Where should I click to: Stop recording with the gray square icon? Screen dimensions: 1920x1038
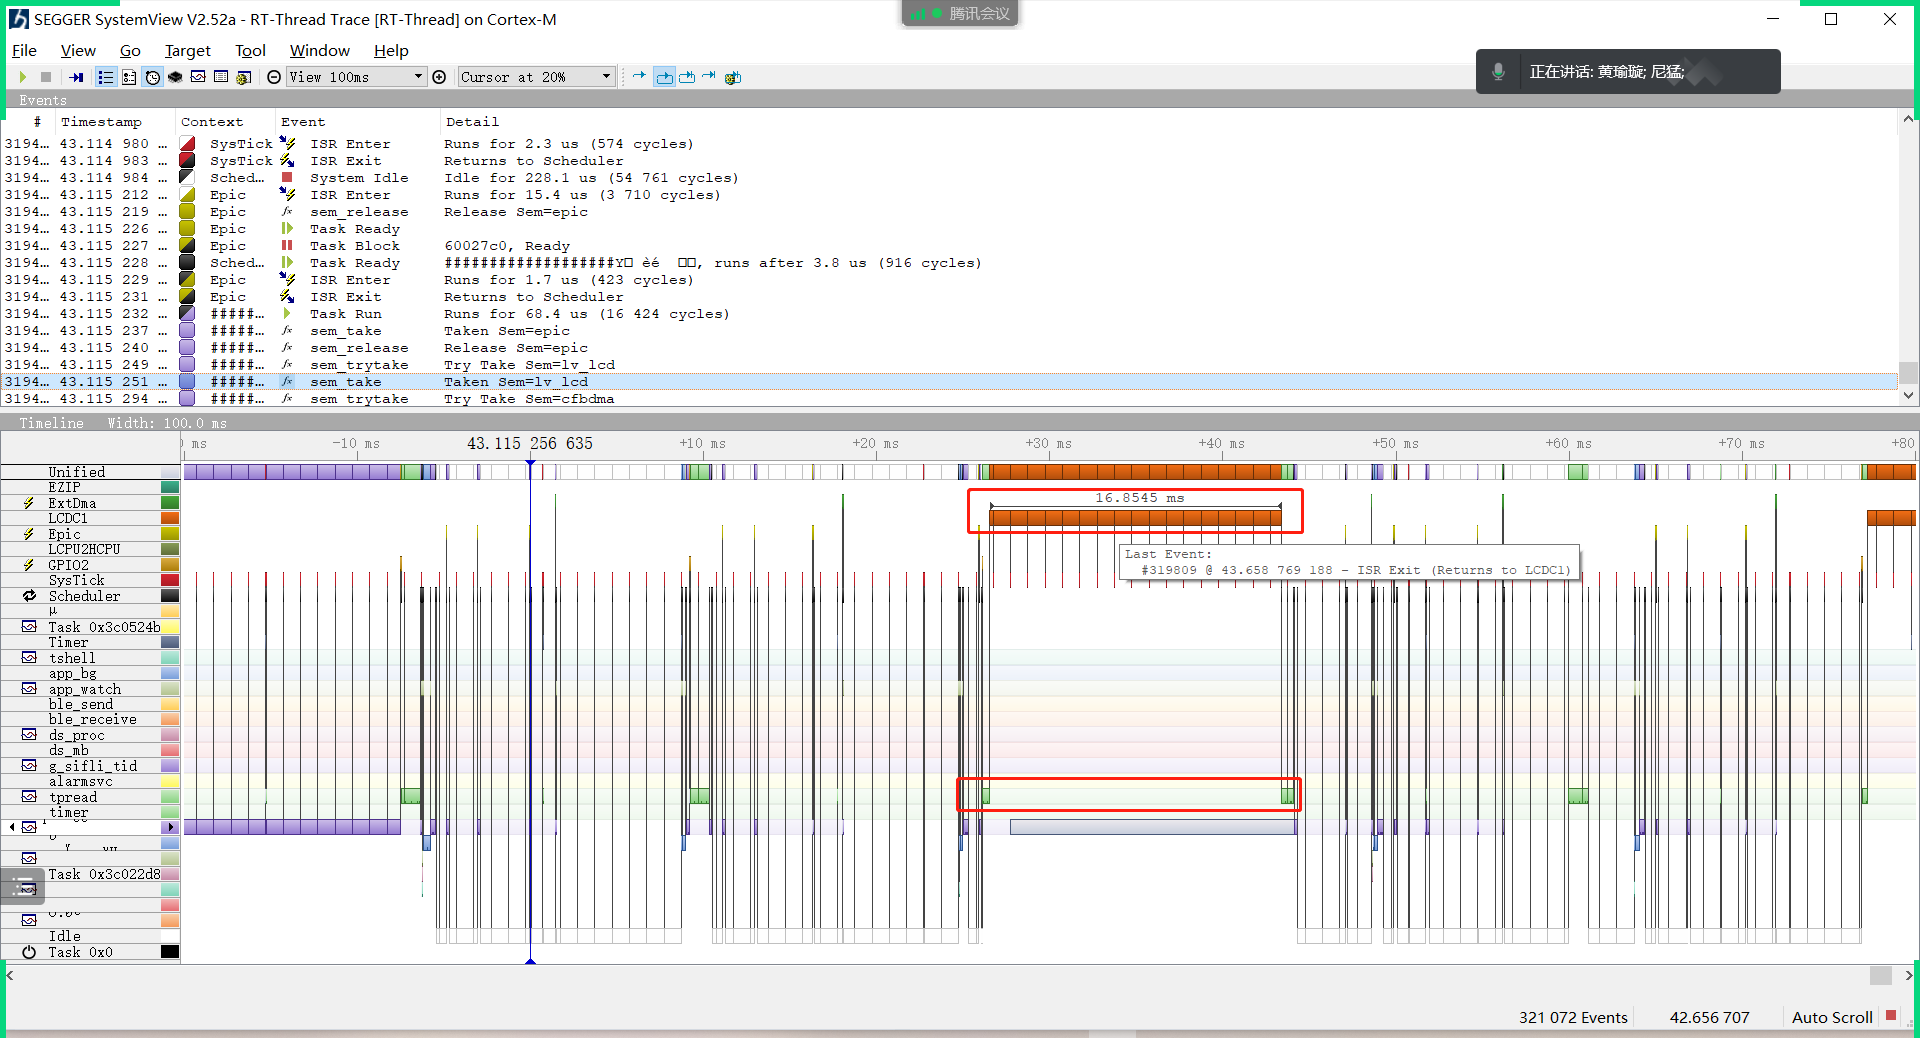click(x=46, y=77)
